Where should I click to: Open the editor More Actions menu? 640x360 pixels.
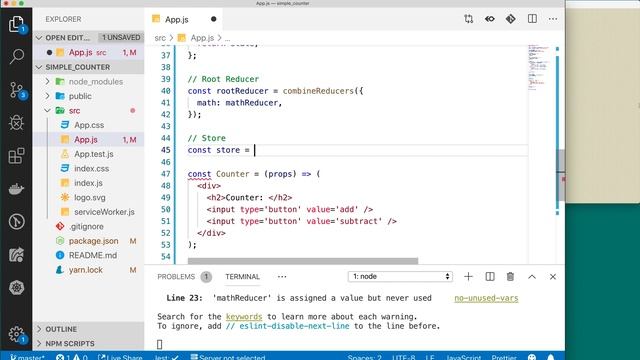tap(553, 19)
